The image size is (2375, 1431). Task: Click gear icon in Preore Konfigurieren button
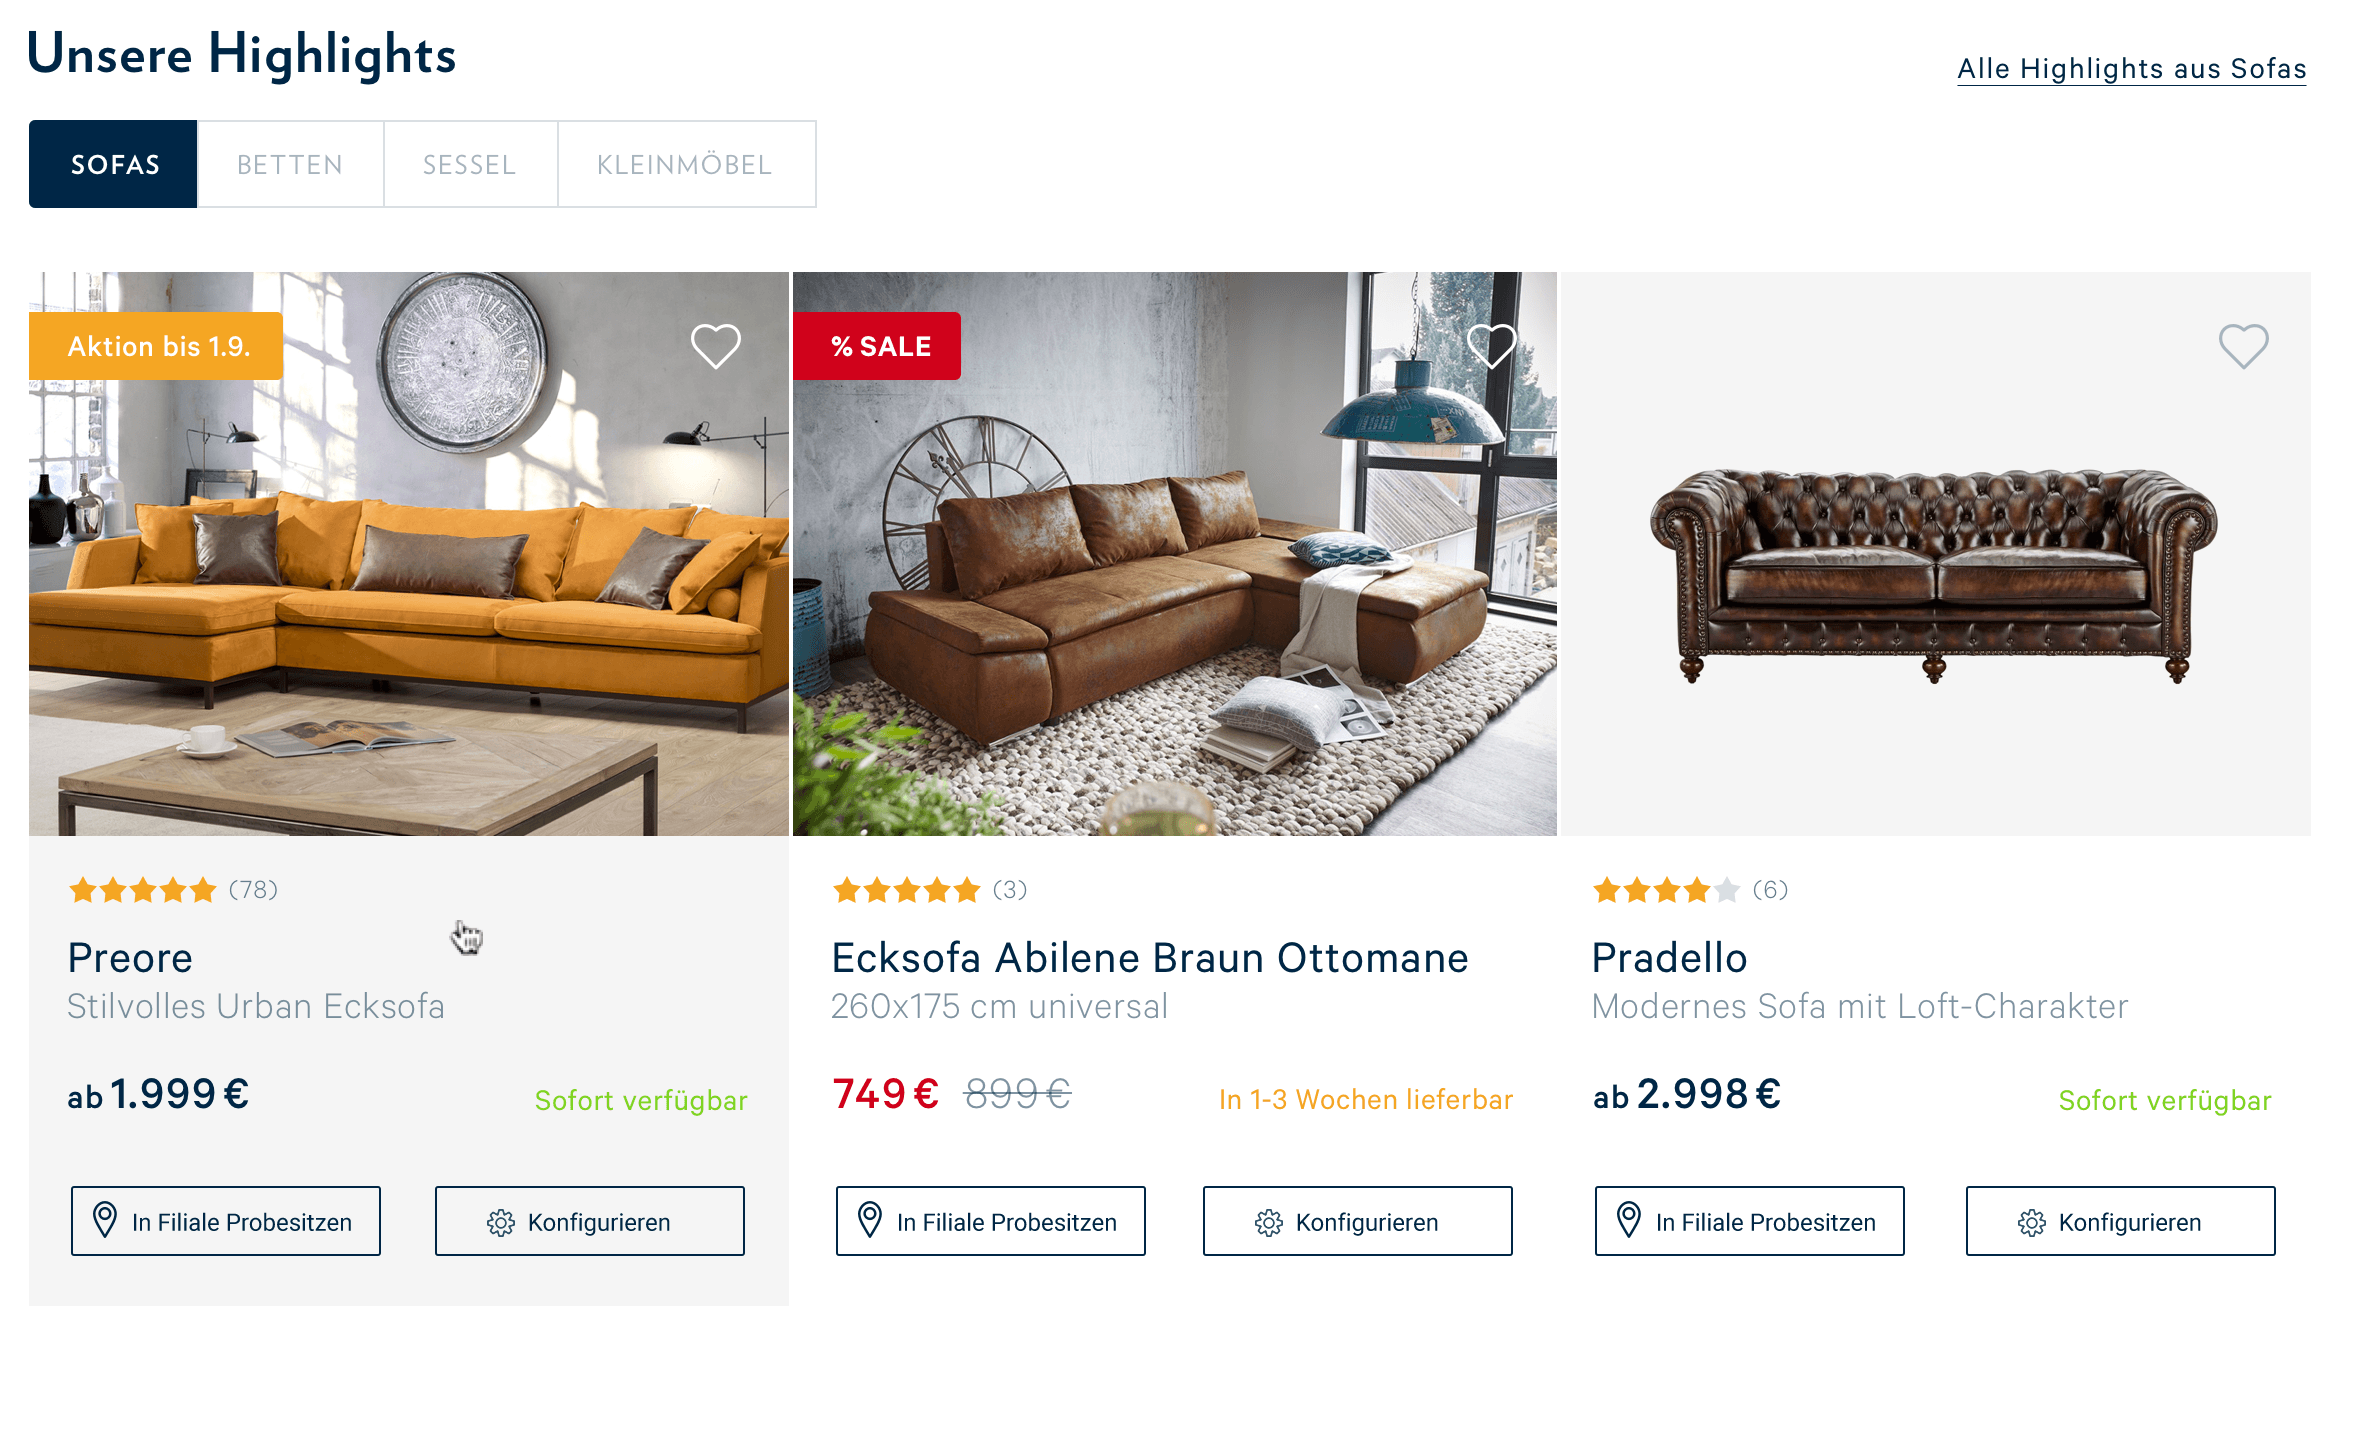click(x=501, y=1222)
